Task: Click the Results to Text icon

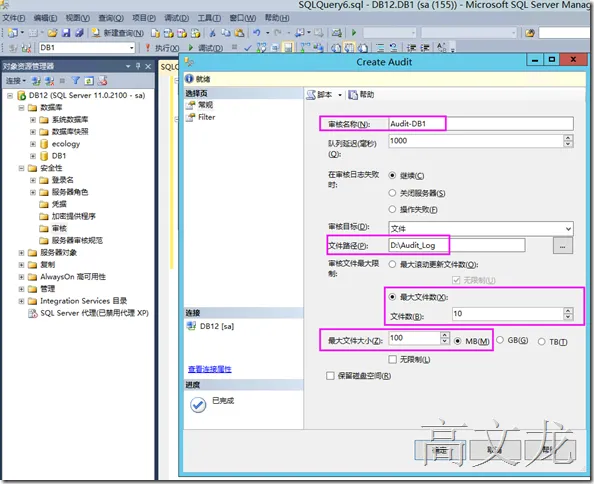Action: (x=336, y=48)
